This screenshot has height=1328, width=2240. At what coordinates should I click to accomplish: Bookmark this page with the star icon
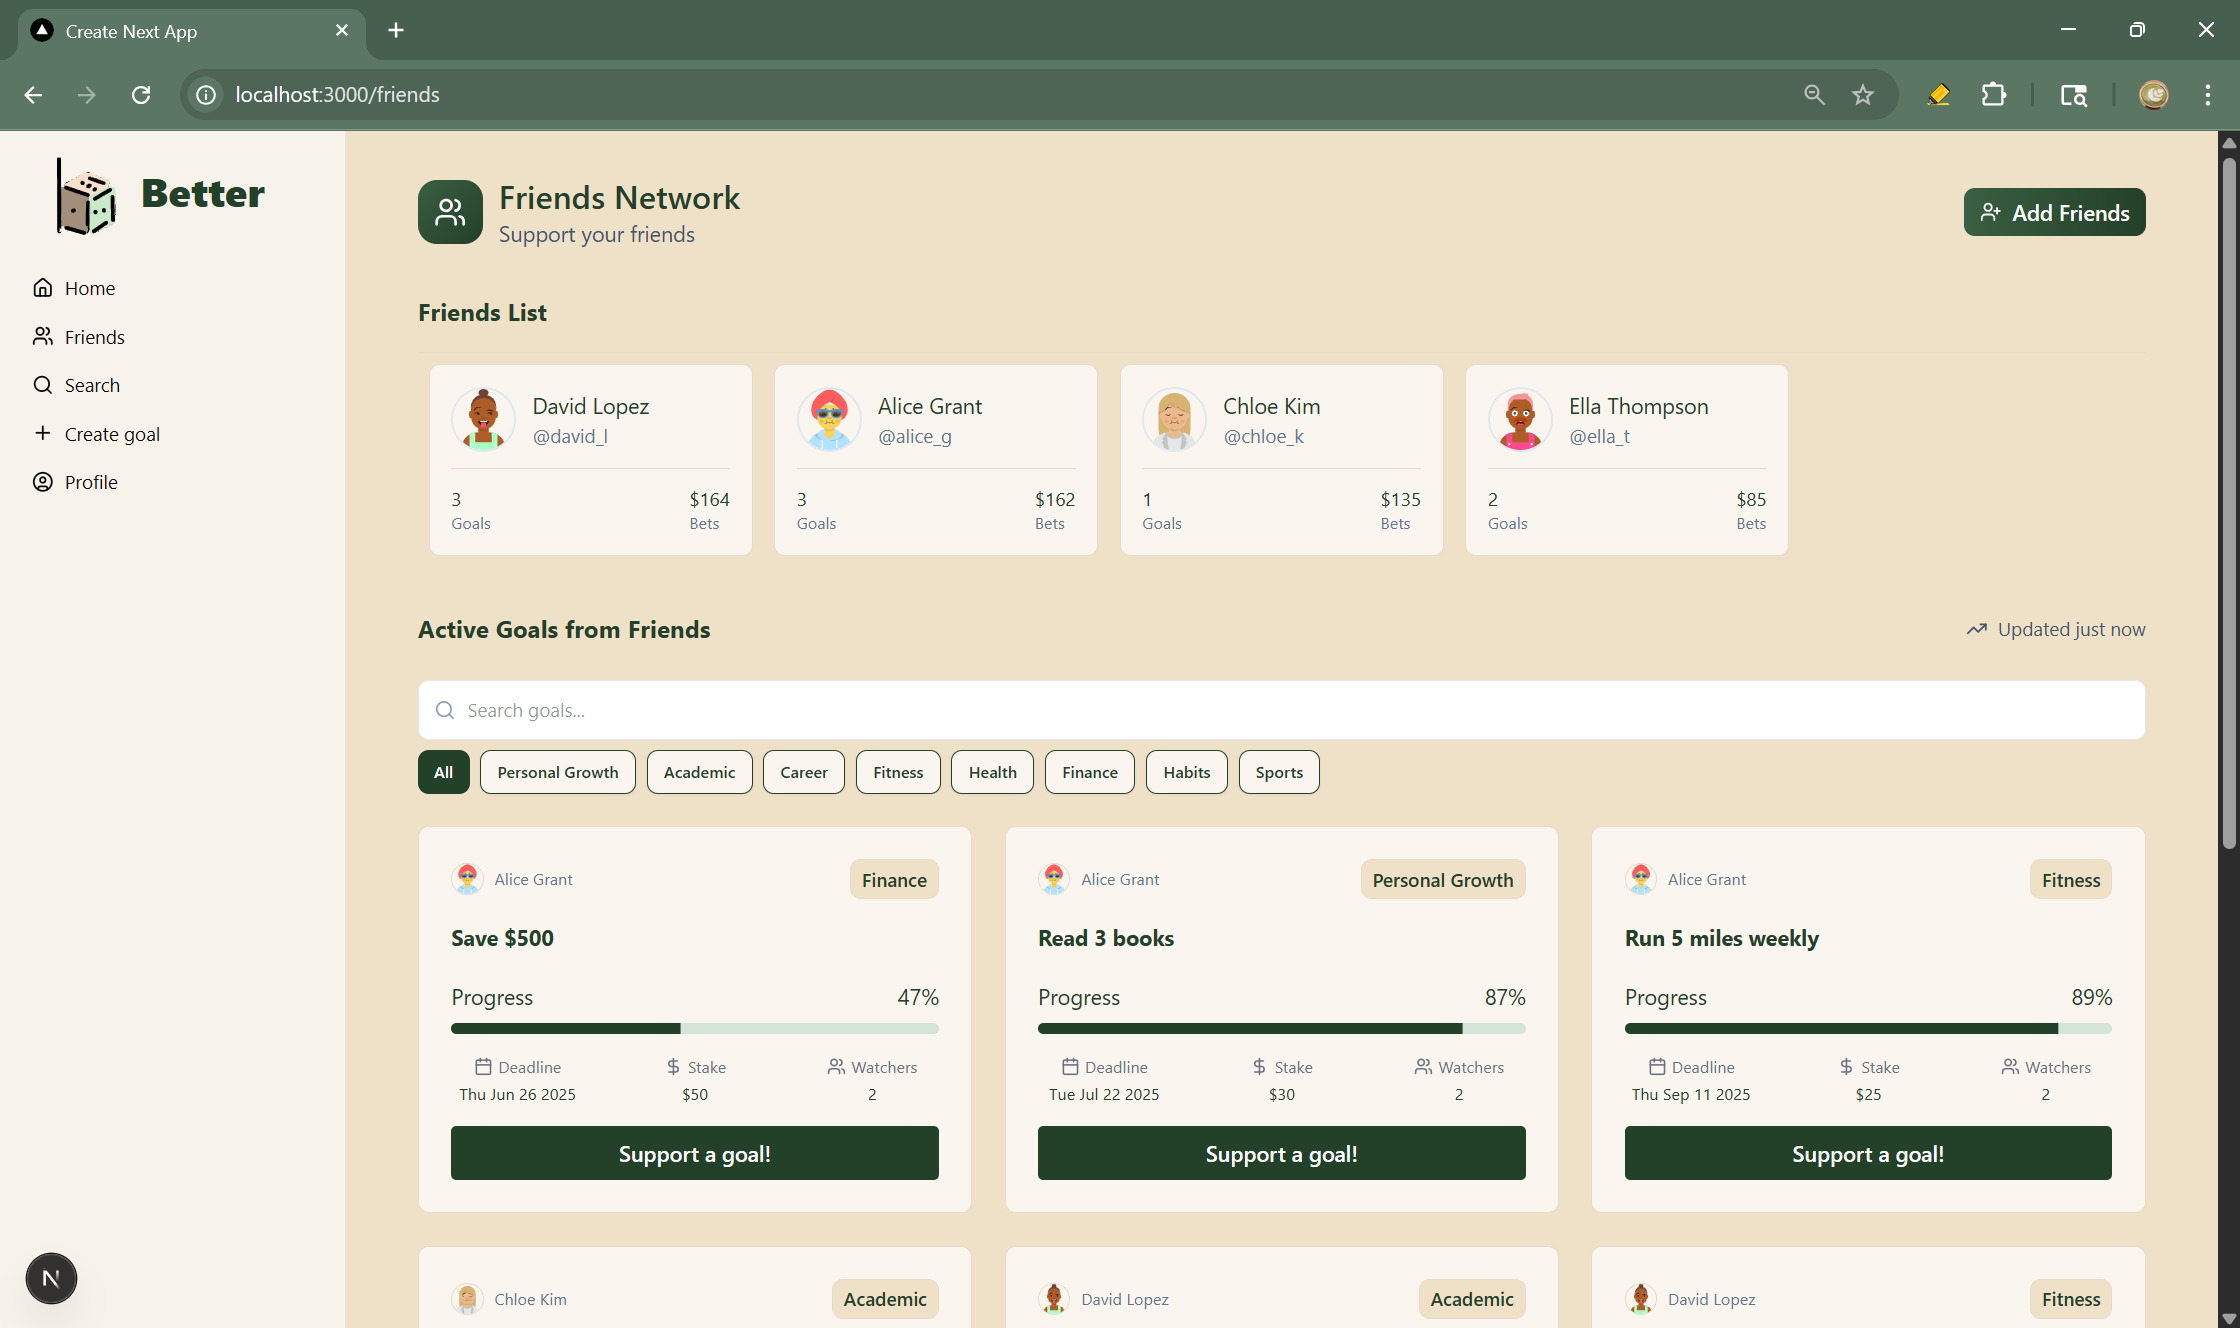coord(1862,95)
